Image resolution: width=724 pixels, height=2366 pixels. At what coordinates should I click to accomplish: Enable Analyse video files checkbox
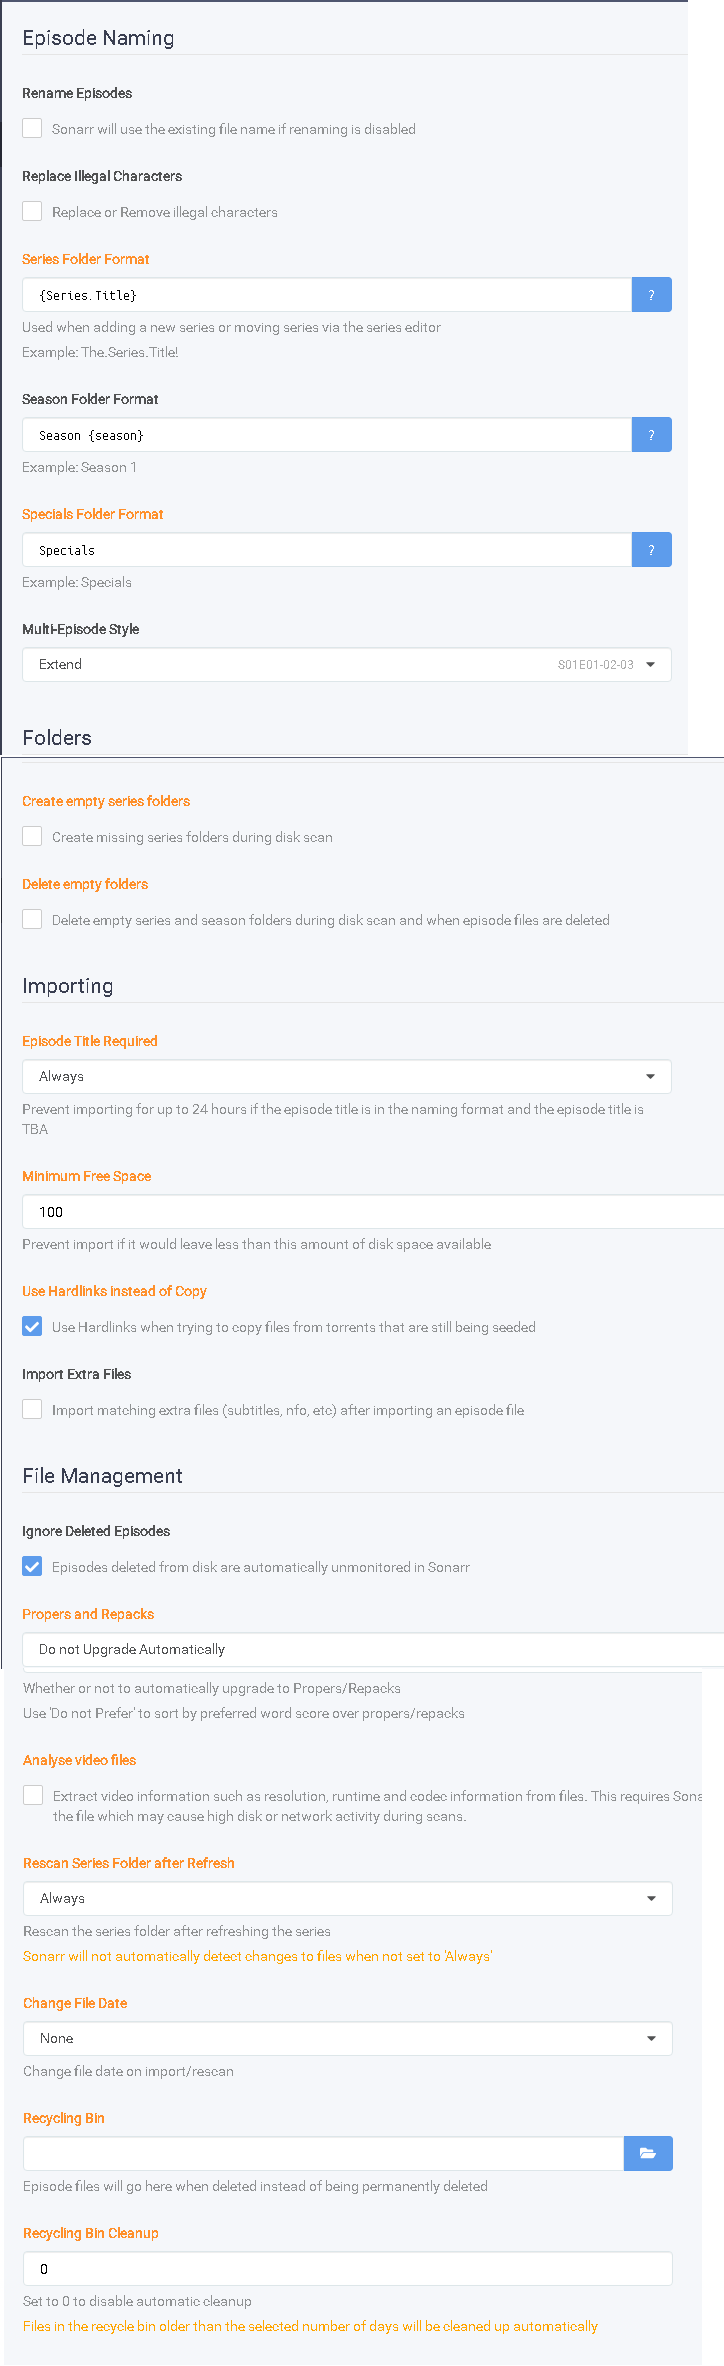click(x=34, y=1795)
